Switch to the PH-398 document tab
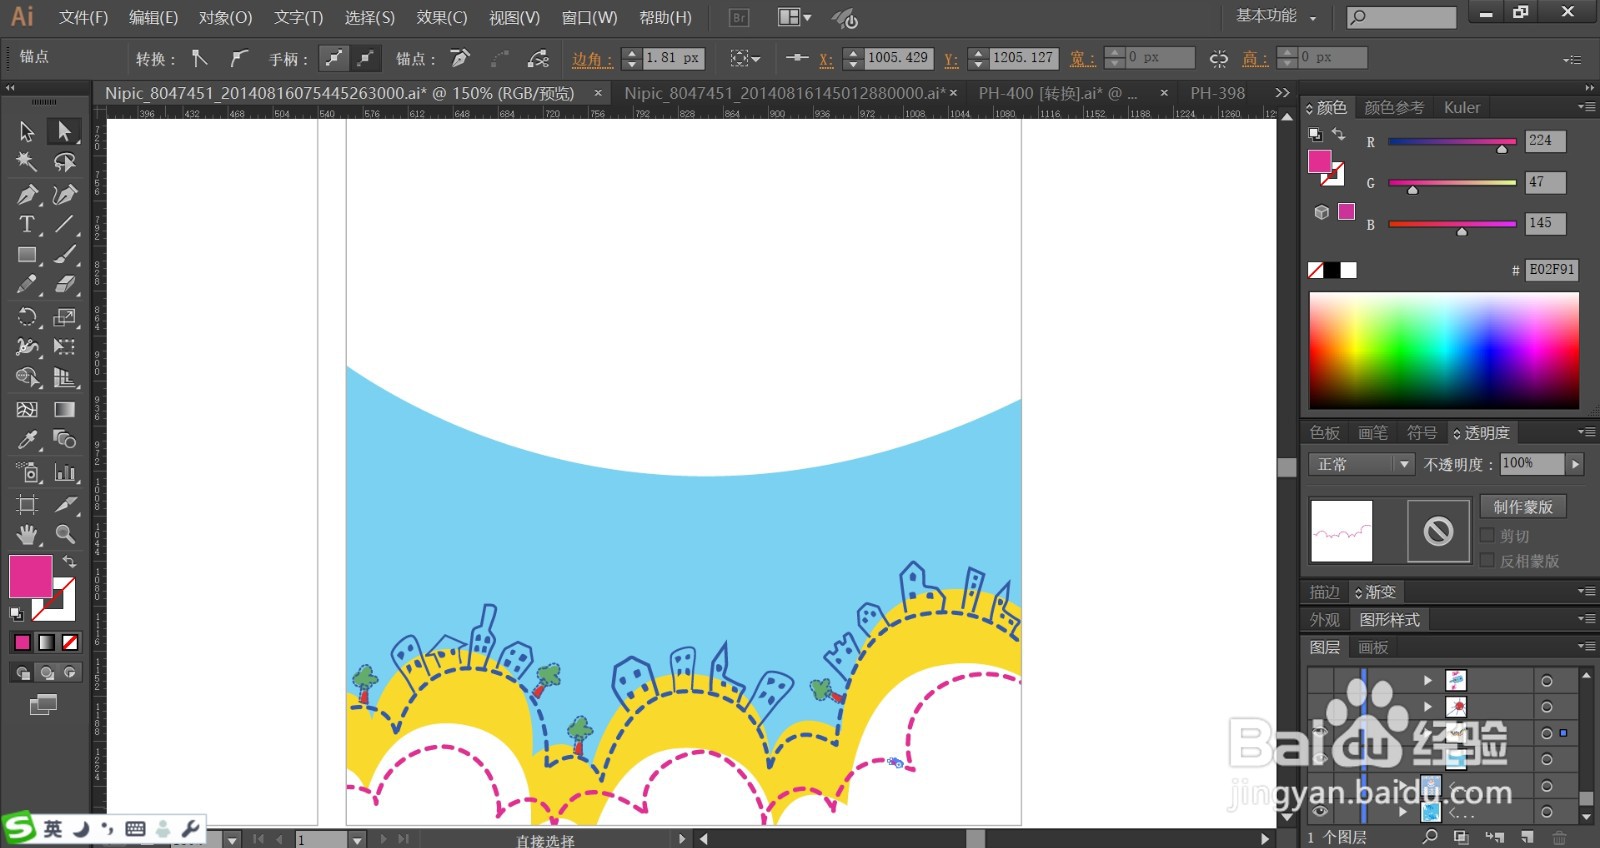Image resolution: width=1600 pixels, height=848 pixels. [x=1217, y=93]
